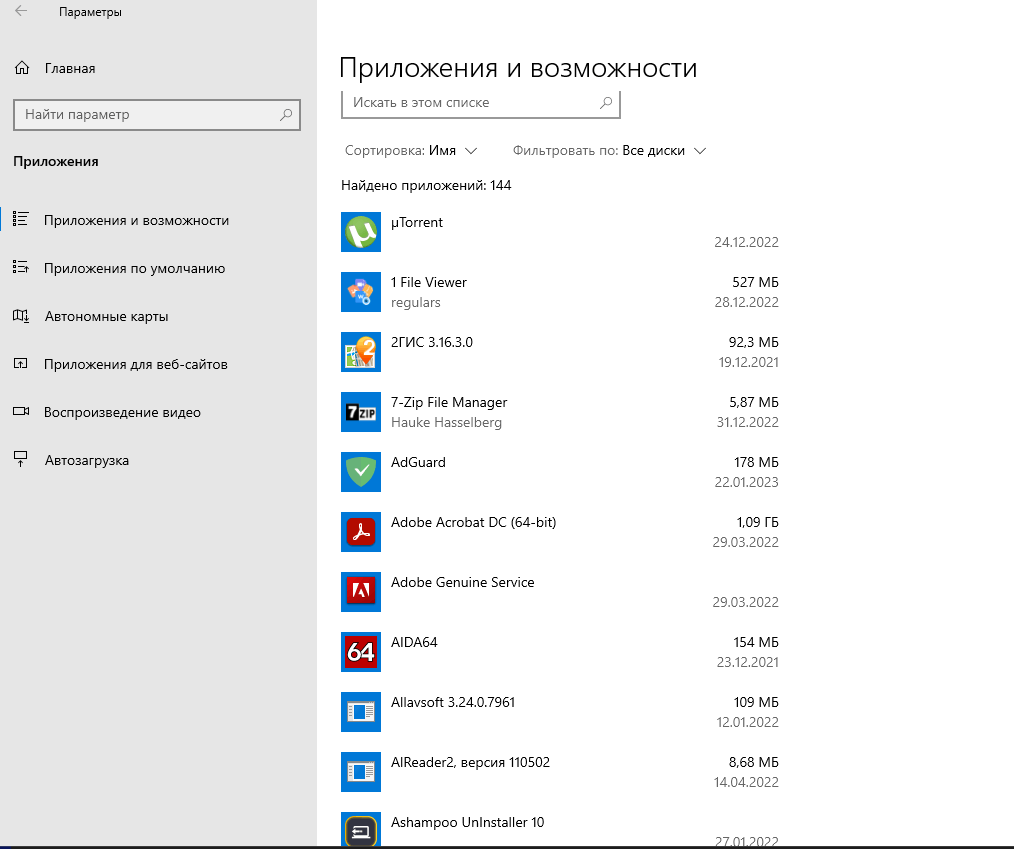Select the AdGuard entry name

pos(418,462)
